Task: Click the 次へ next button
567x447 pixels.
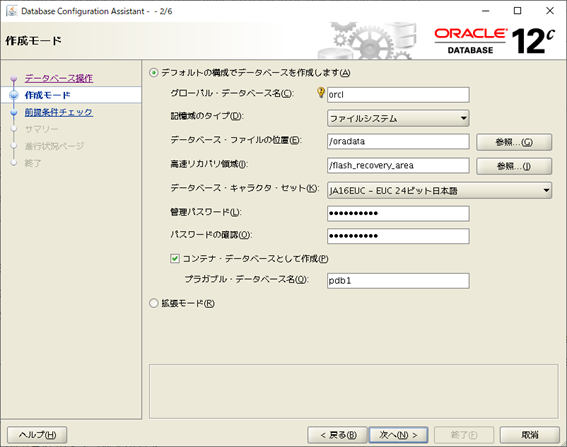Action: coord(398,435)
